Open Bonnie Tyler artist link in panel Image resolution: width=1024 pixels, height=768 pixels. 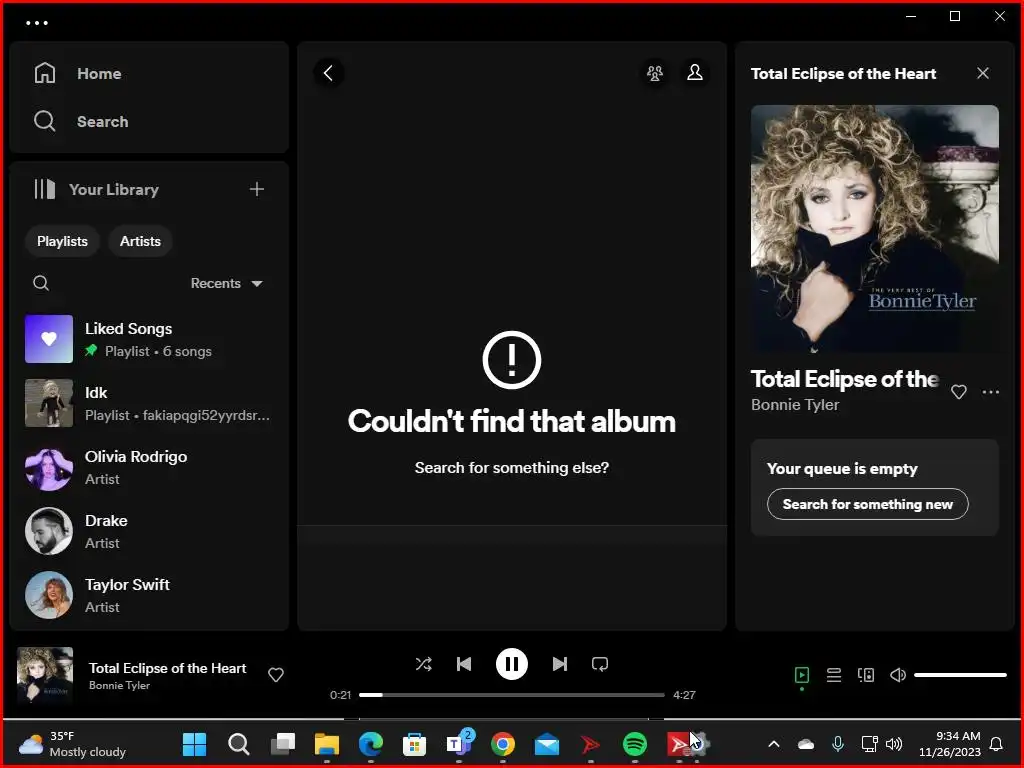pyautogui.click(x=795, y=404)
